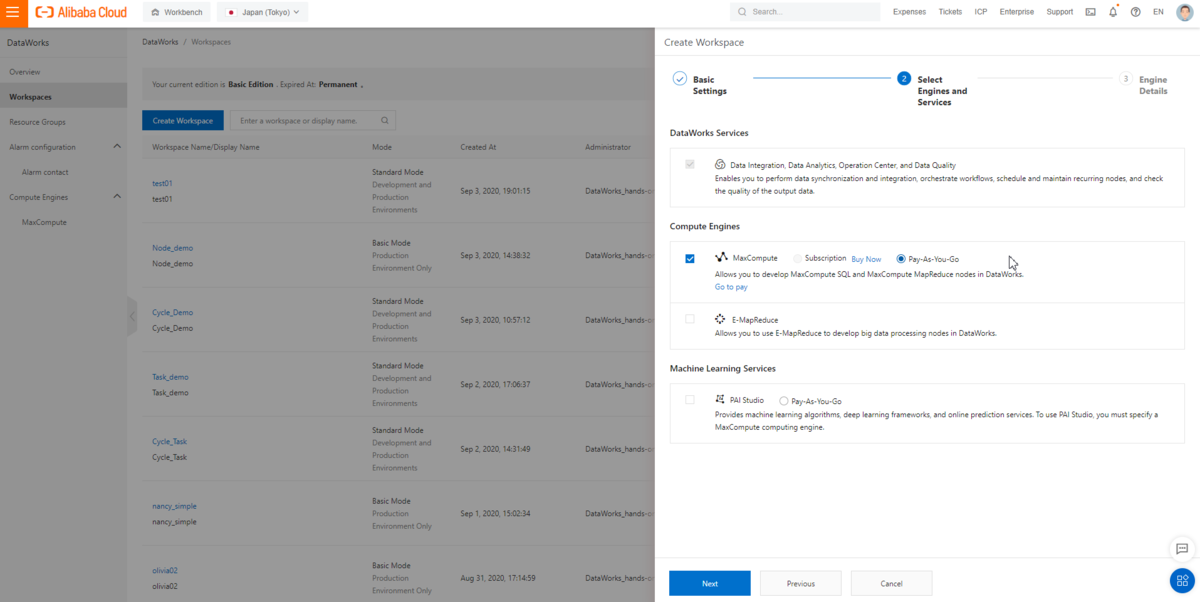
Task: Open the ICP top menu
Action: (981, 12)
